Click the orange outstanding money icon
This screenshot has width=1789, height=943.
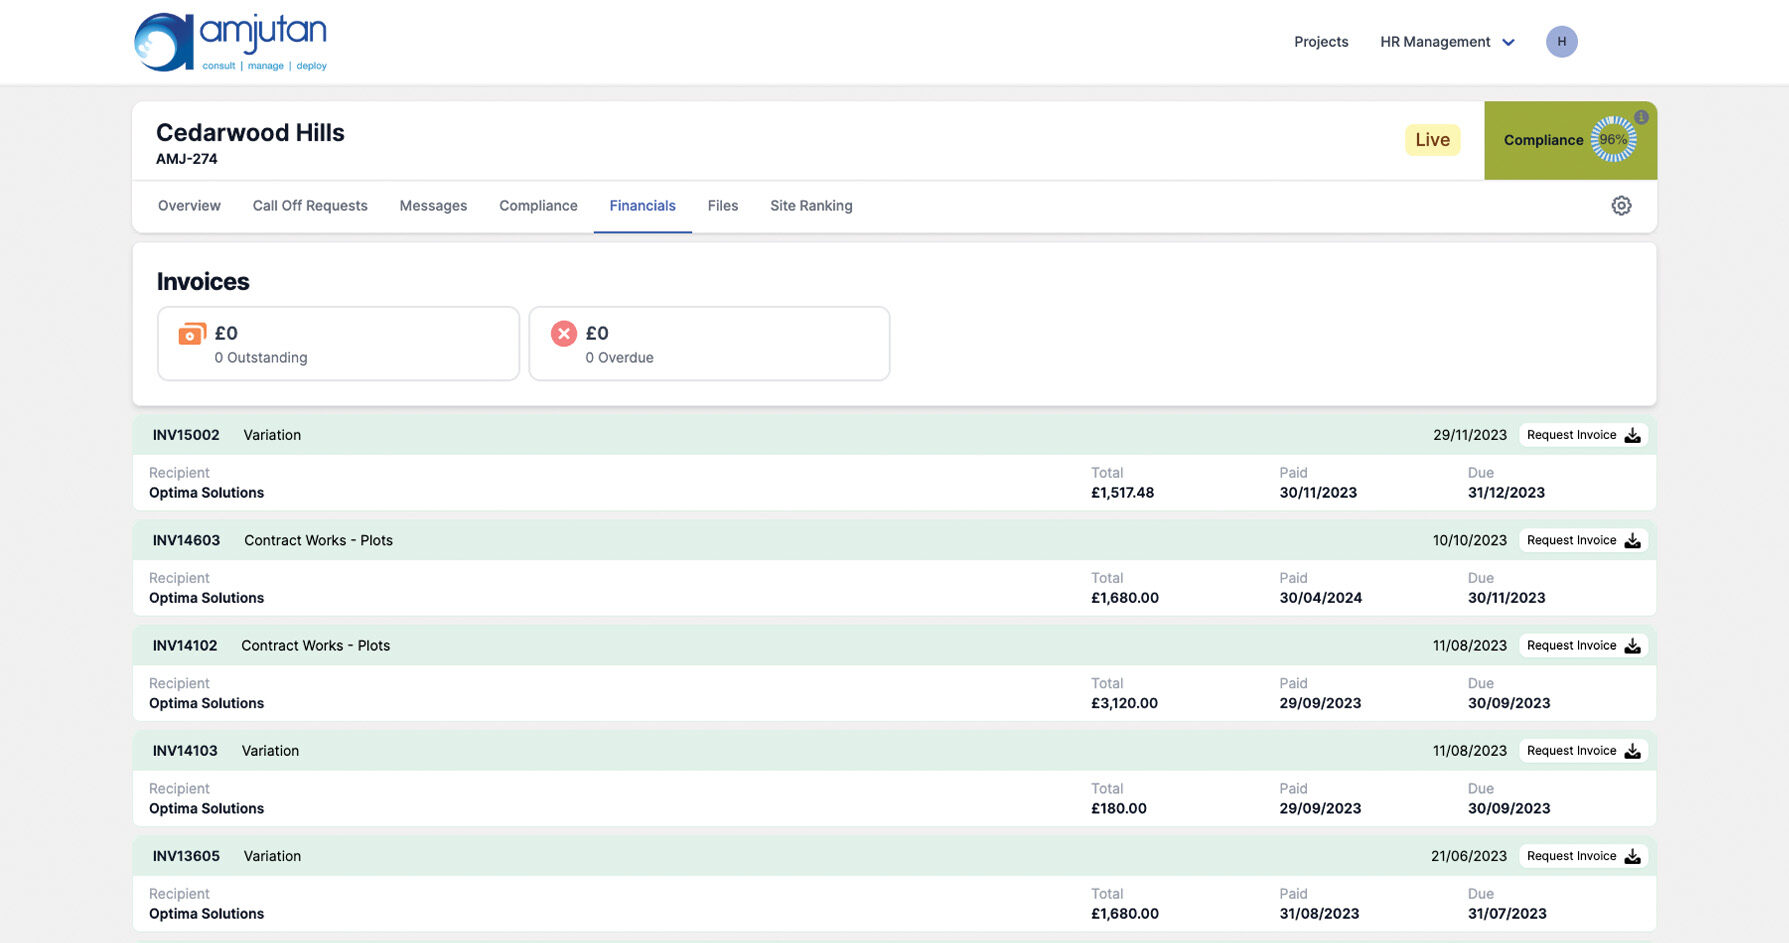[191, 334]
